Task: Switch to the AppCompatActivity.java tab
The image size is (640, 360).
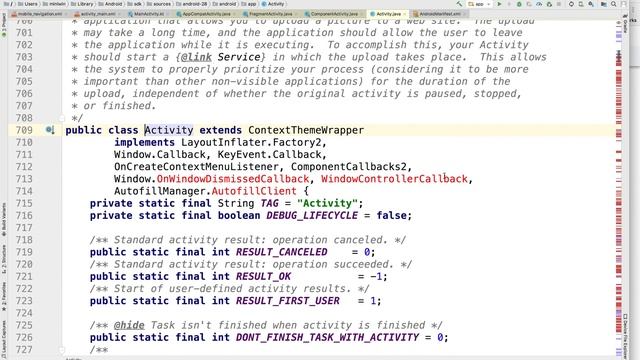Action: (x=206, y=14)
